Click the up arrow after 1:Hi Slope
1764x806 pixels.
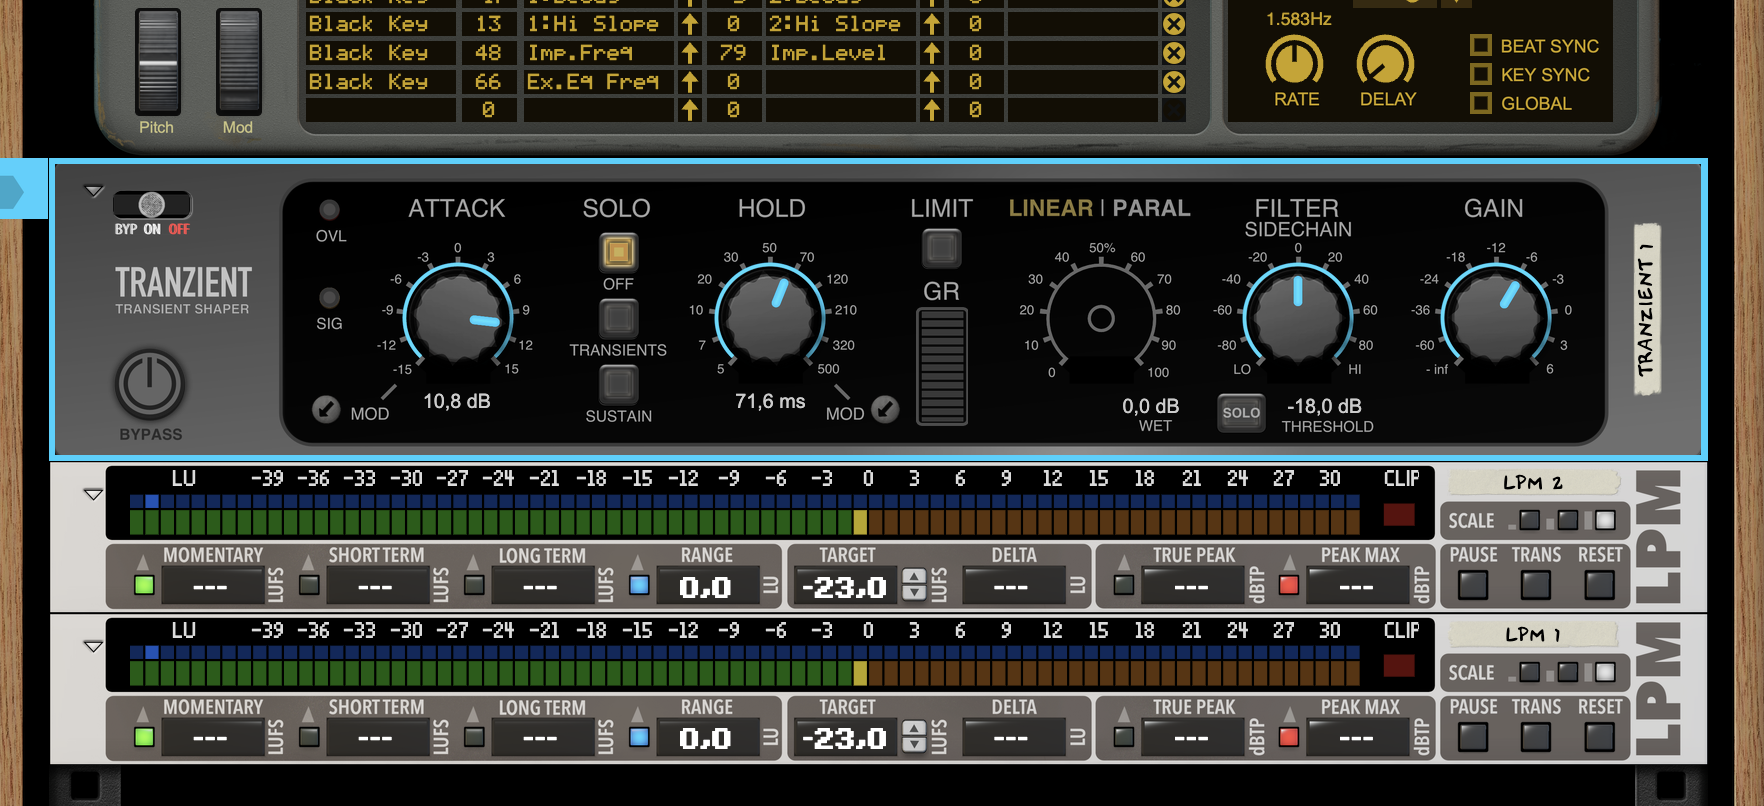coord(690,24)
